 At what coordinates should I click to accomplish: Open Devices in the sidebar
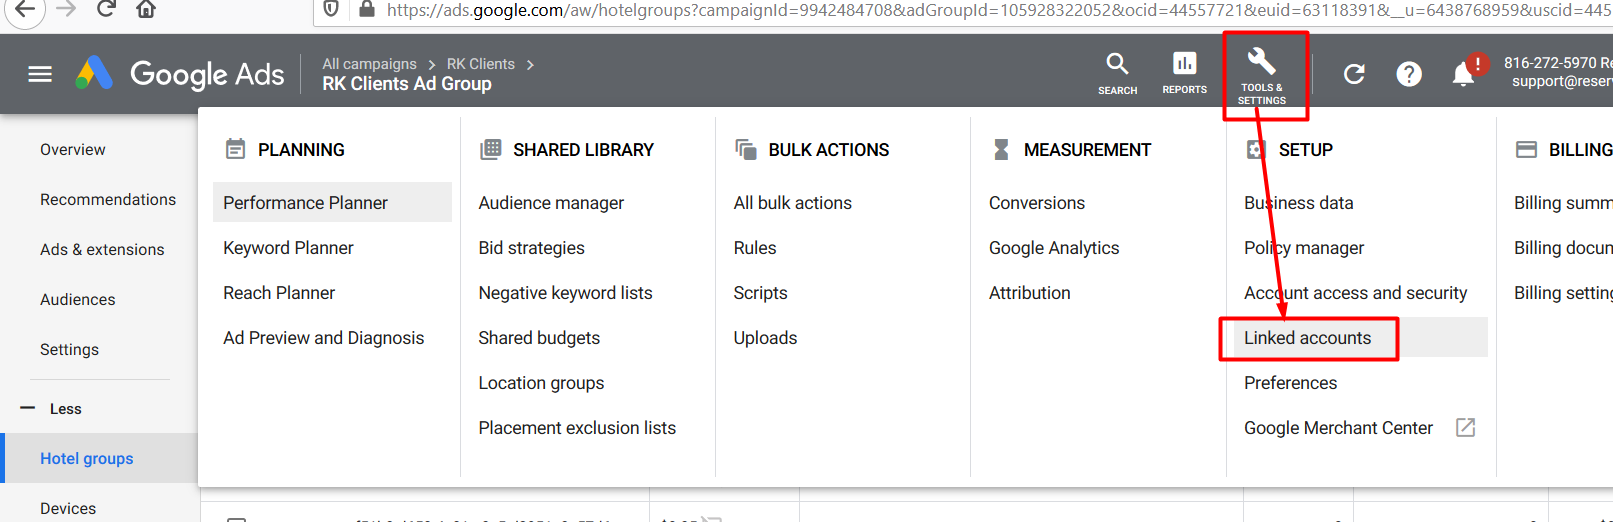[x=68, y=508]
